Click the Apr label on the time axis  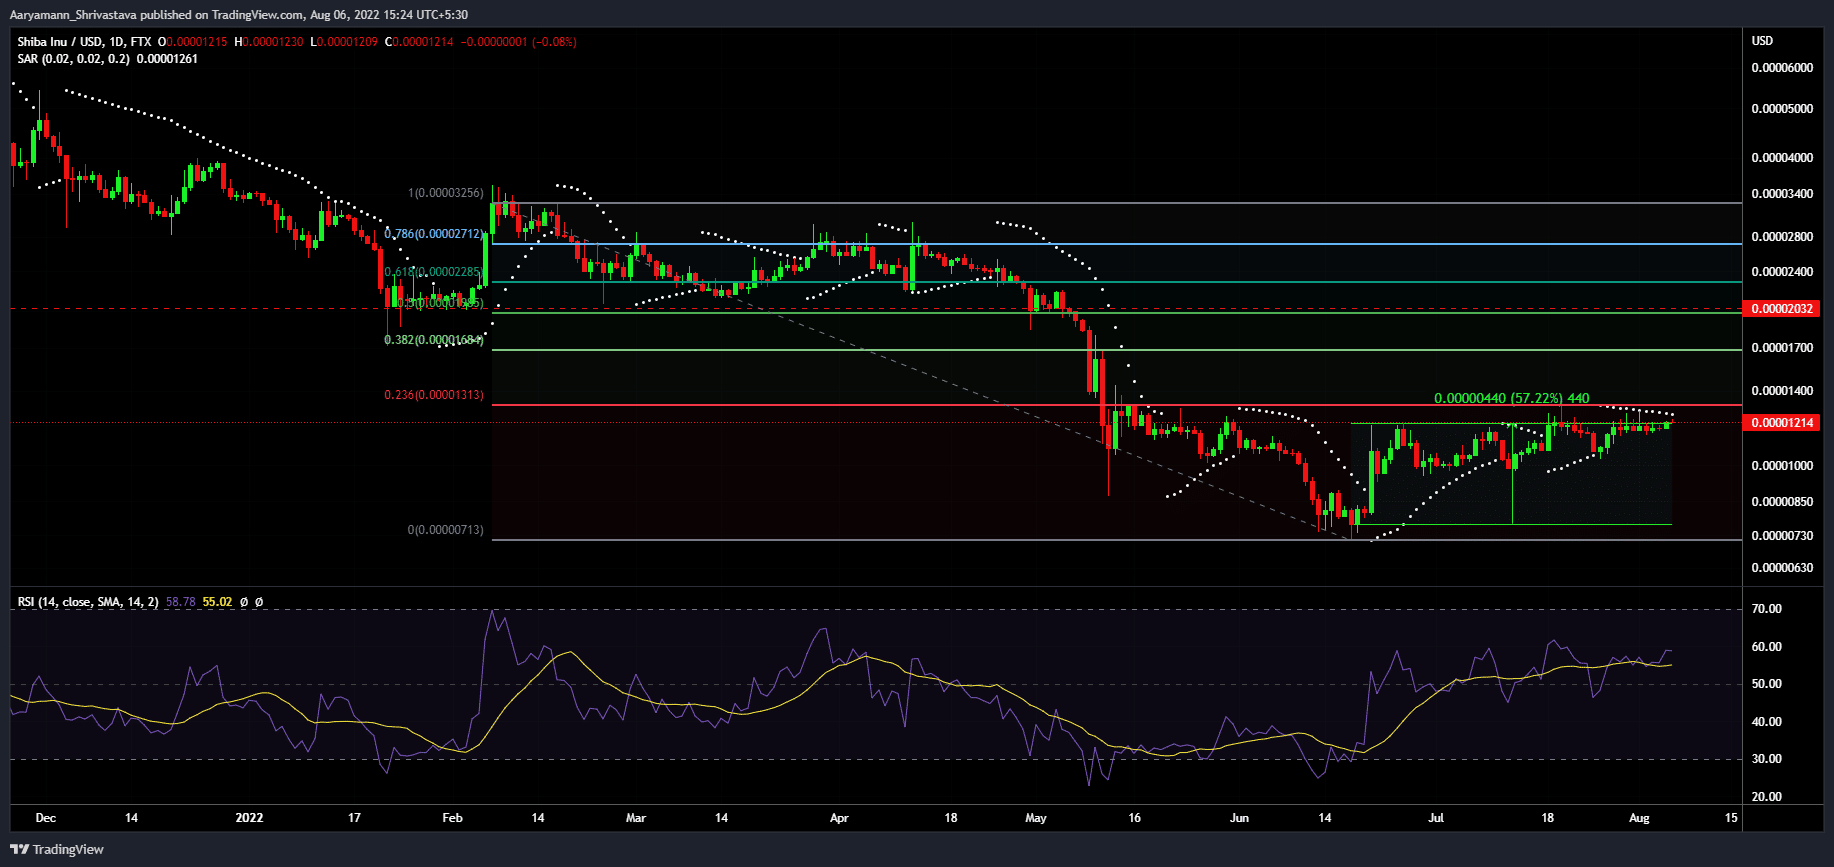(839, 818)
